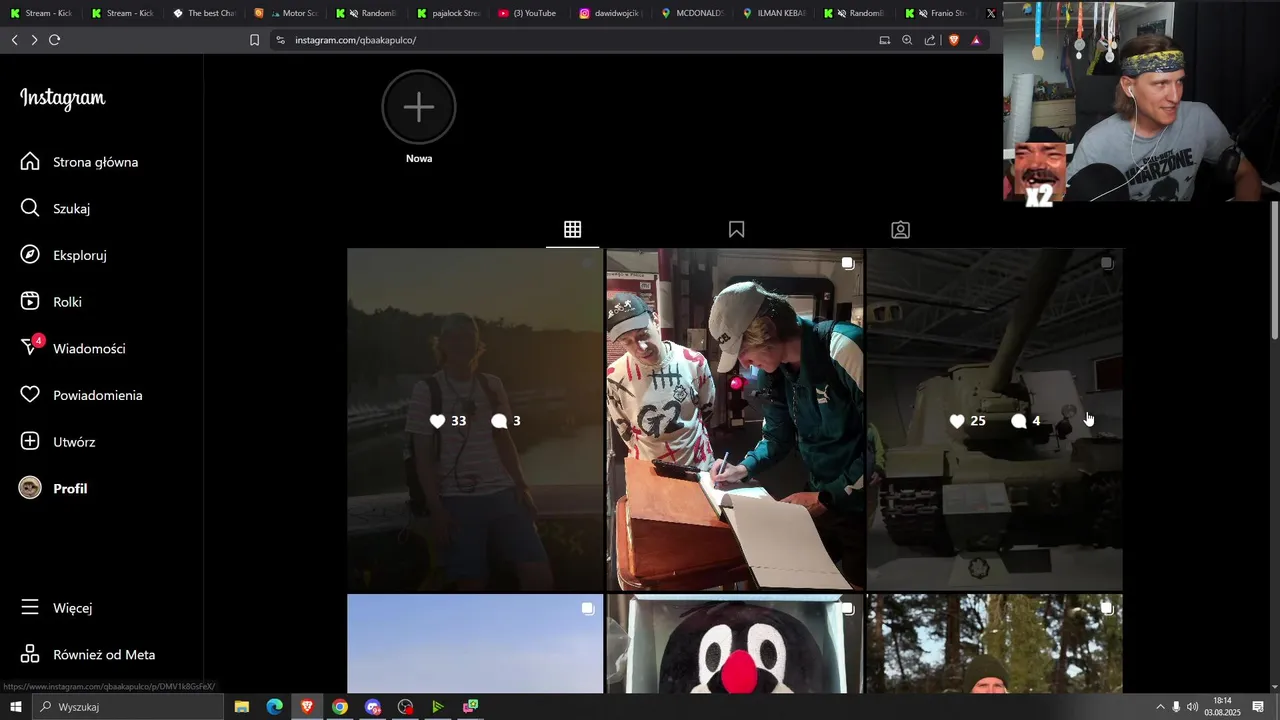The height and width of the screenshot is (720, 1280).
Task: Open Microsoft Edge from the taskbar
Action: click(275, 707)
